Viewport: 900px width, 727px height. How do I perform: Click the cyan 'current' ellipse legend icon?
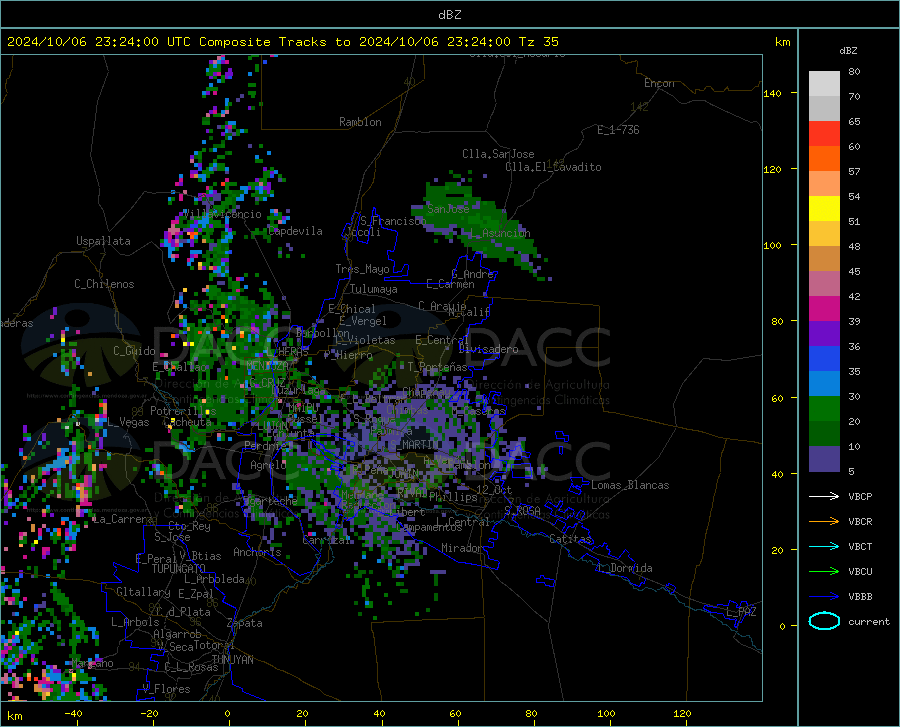pos(824,621)
